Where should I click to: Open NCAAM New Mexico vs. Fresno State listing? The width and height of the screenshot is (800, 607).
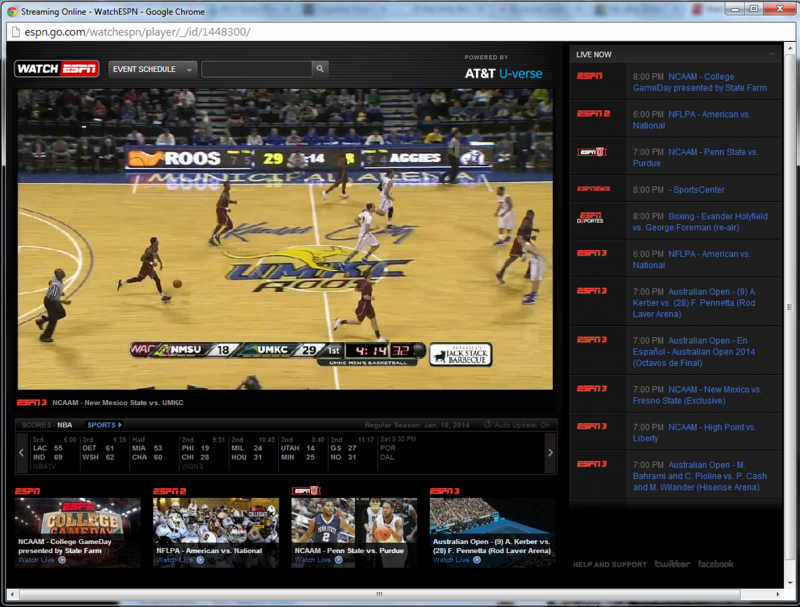coord(697,395)
